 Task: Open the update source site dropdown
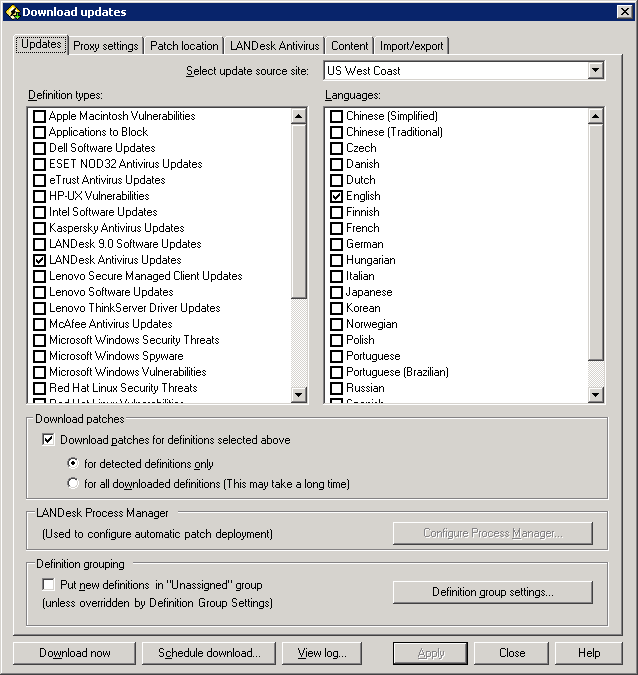point(595,70)
